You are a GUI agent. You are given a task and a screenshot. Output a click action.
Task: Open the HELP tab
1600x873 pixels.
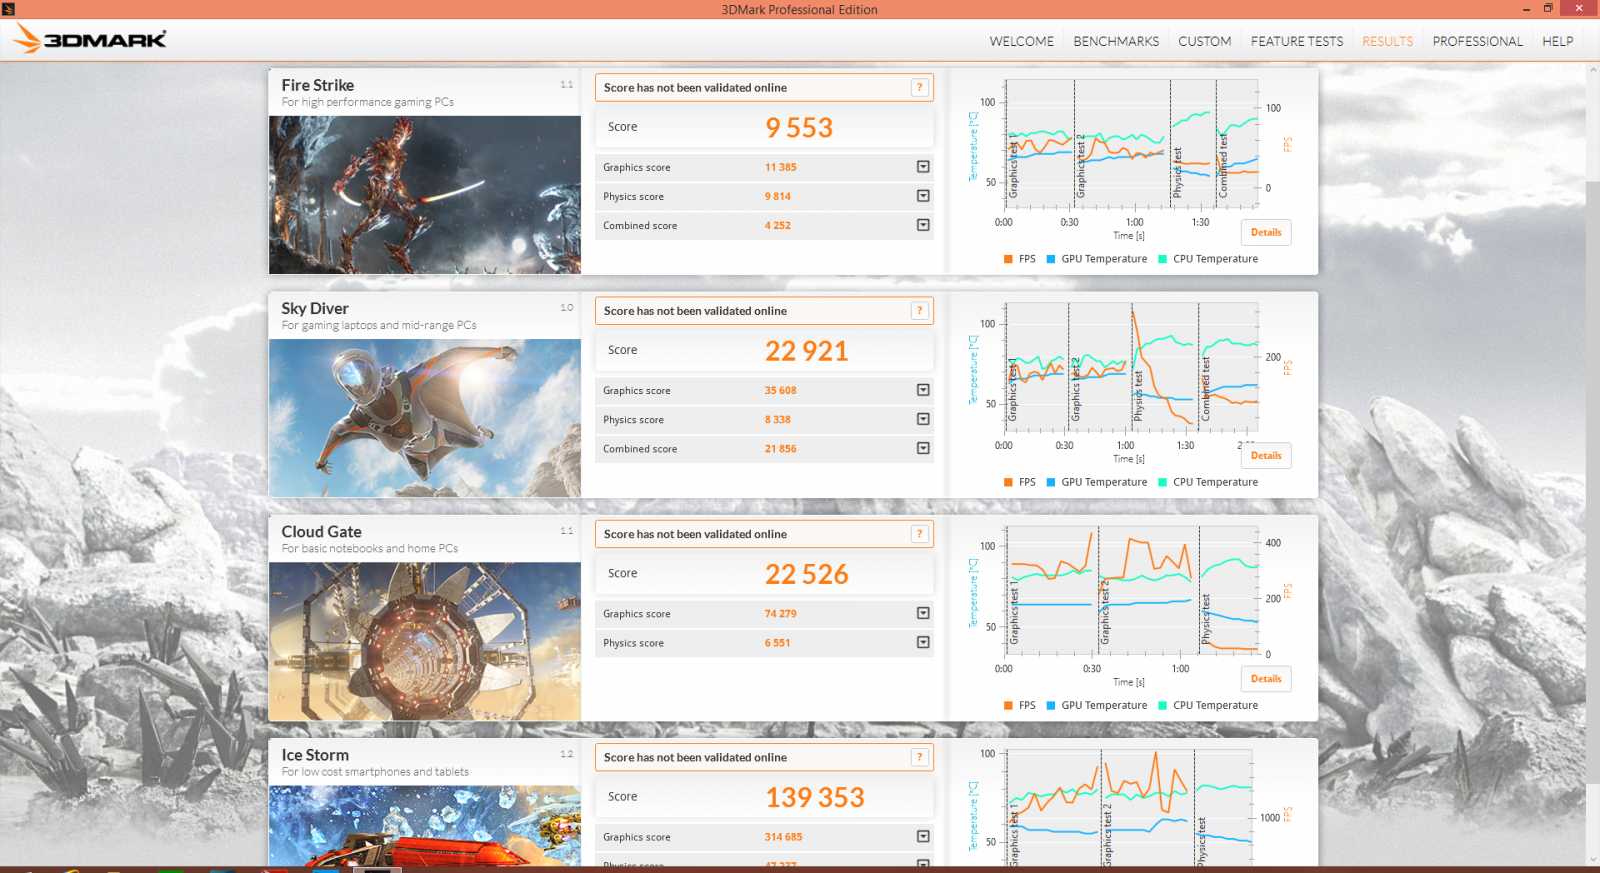pyautogui.click(x=1557, y=41)
